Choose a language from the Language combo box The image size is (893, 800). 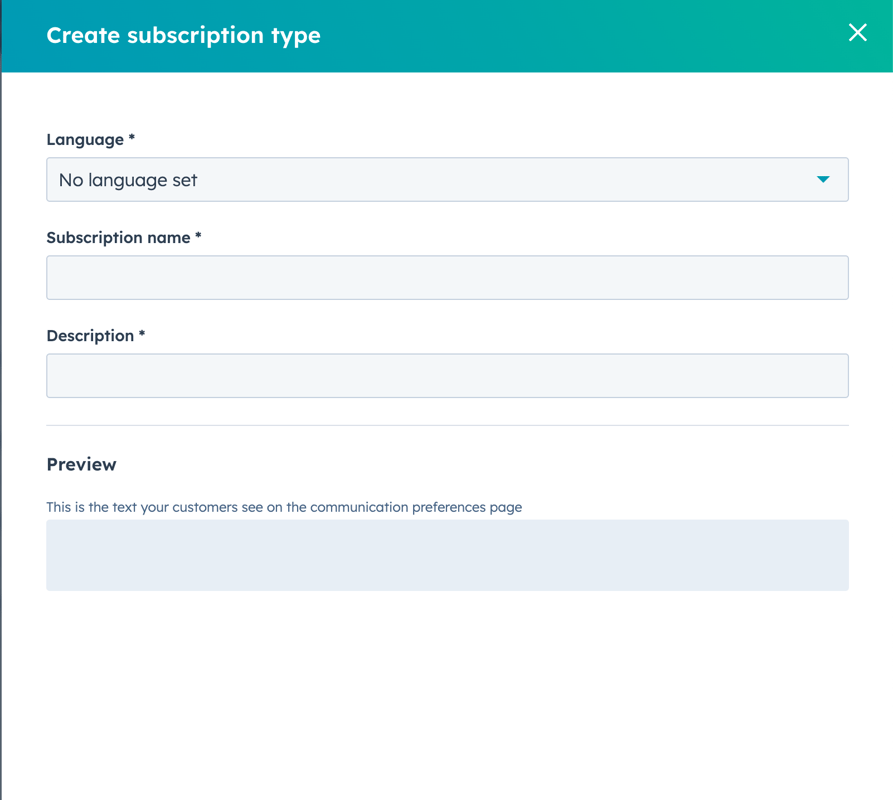pos(447,179)
